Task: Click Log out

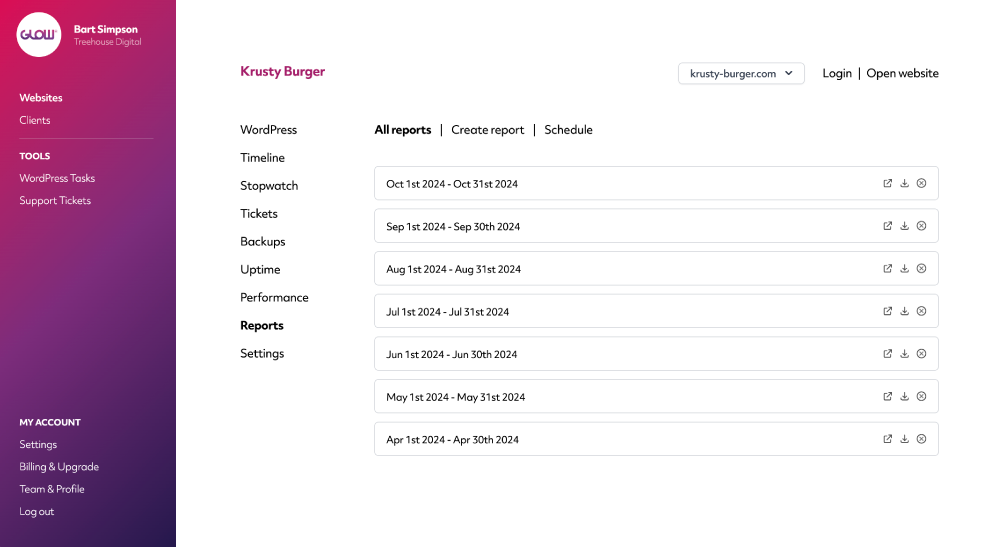Action: 36,511
